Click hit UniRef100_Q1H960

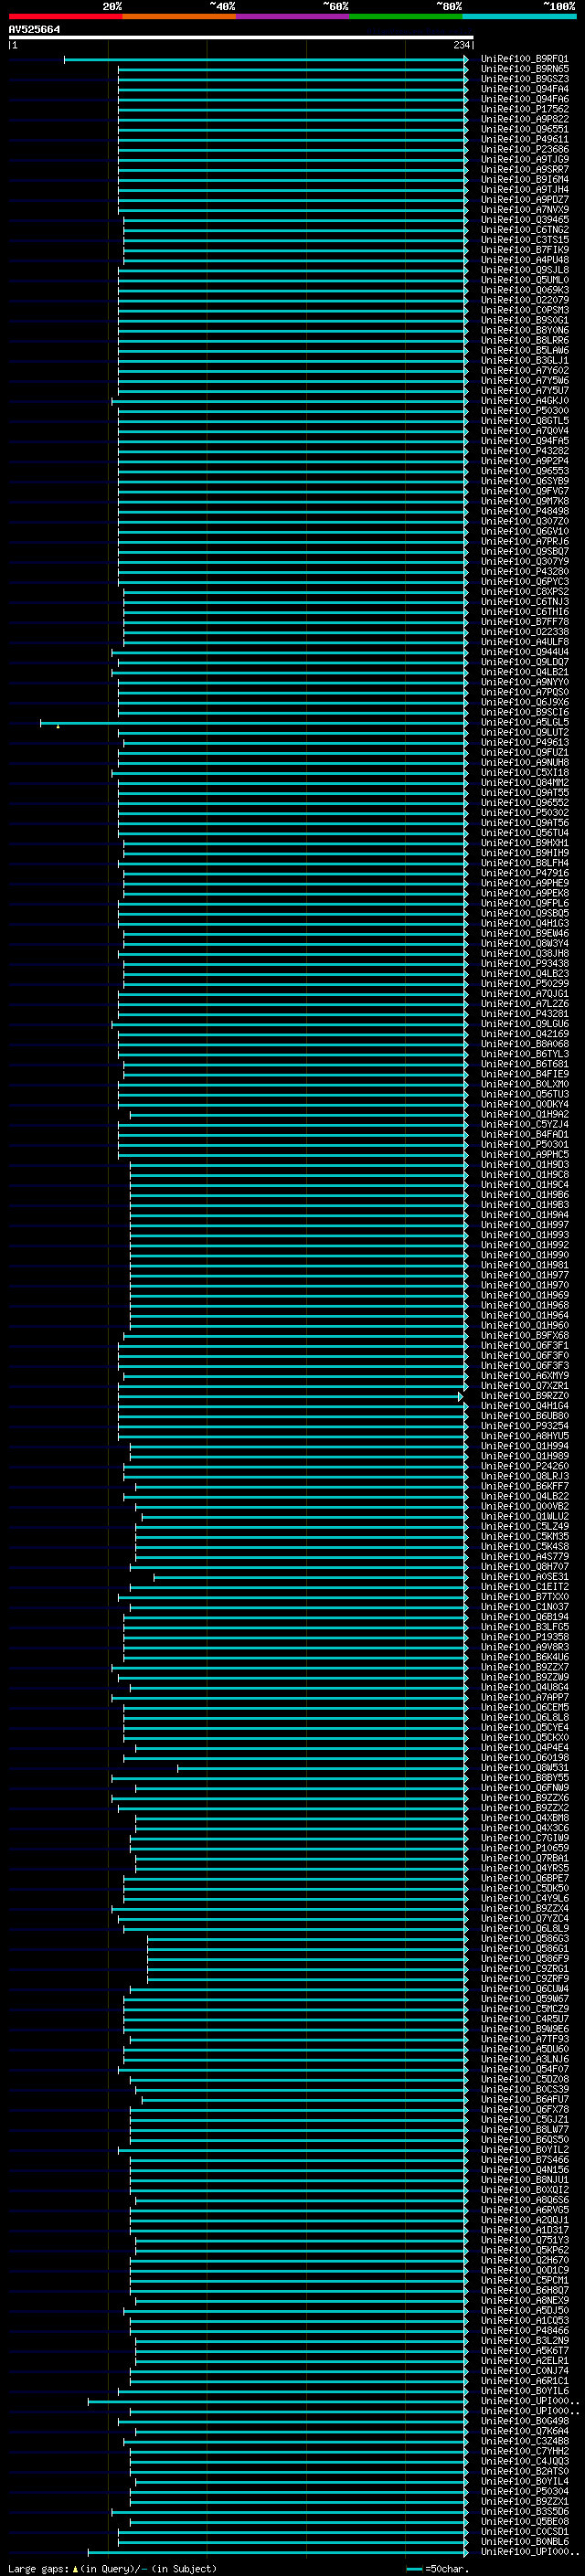(x=525, y=1326)
